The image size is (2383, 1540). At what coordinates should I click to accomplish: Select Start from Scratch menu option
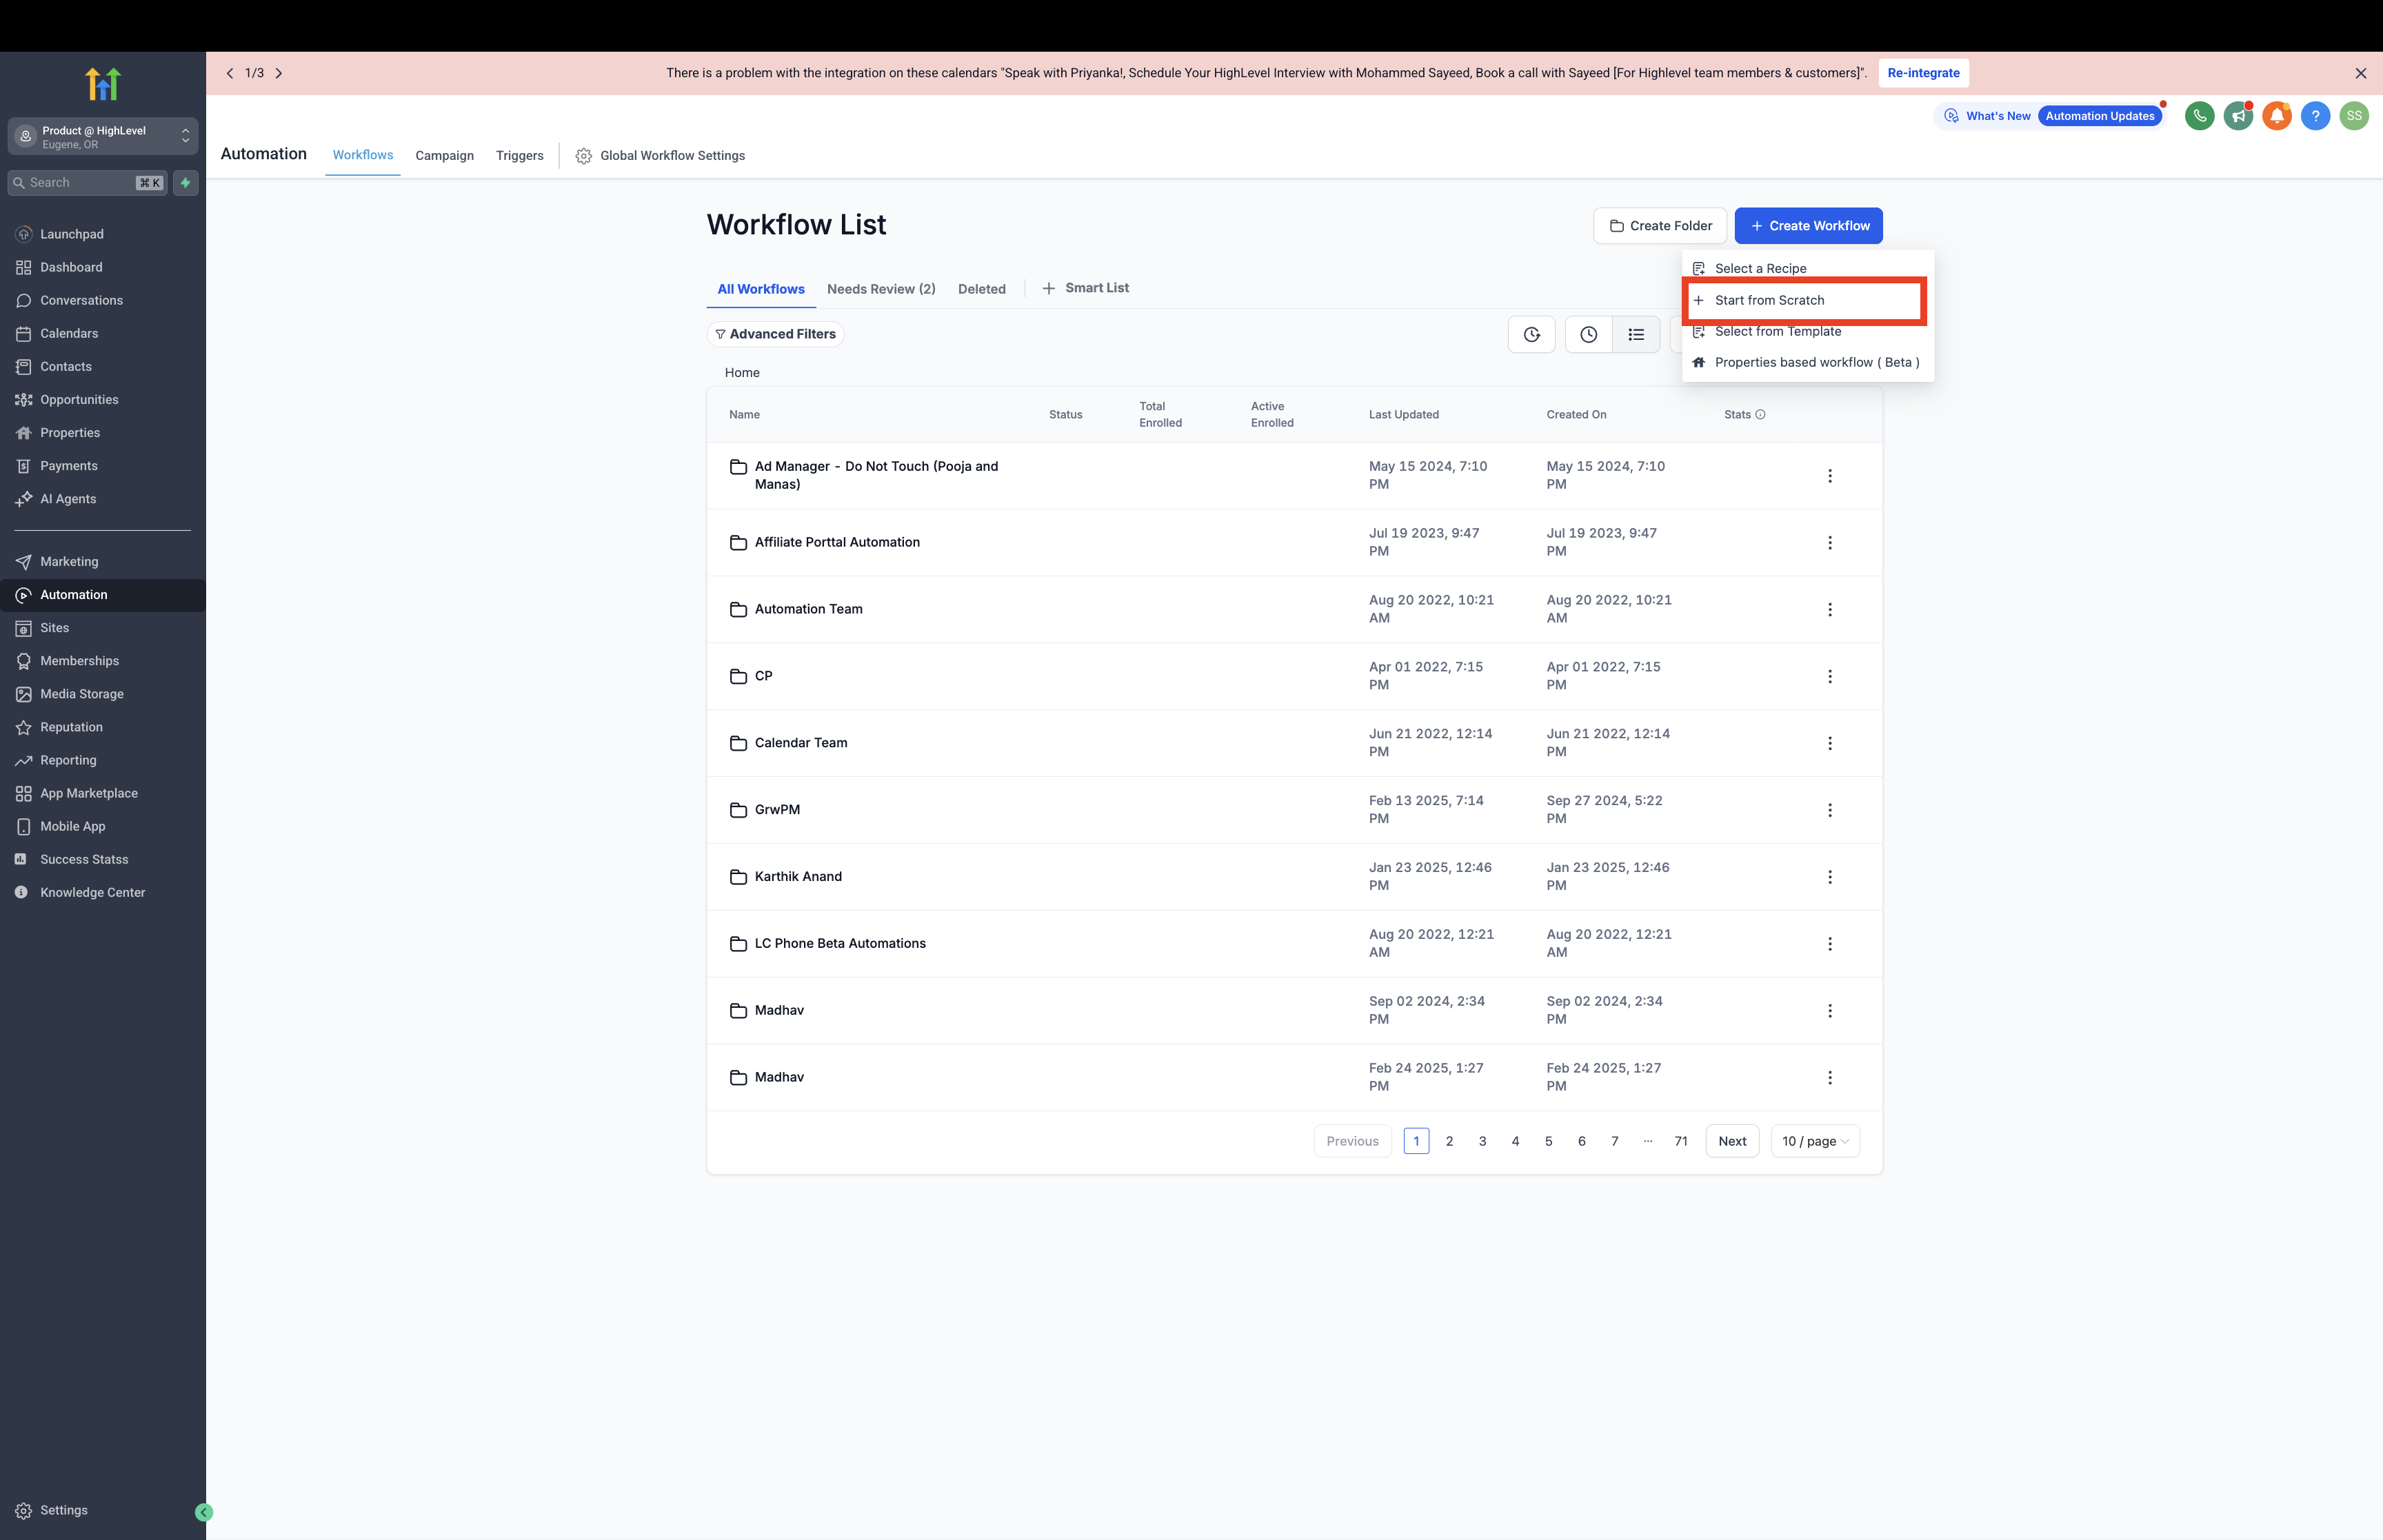click(1769, 300)
